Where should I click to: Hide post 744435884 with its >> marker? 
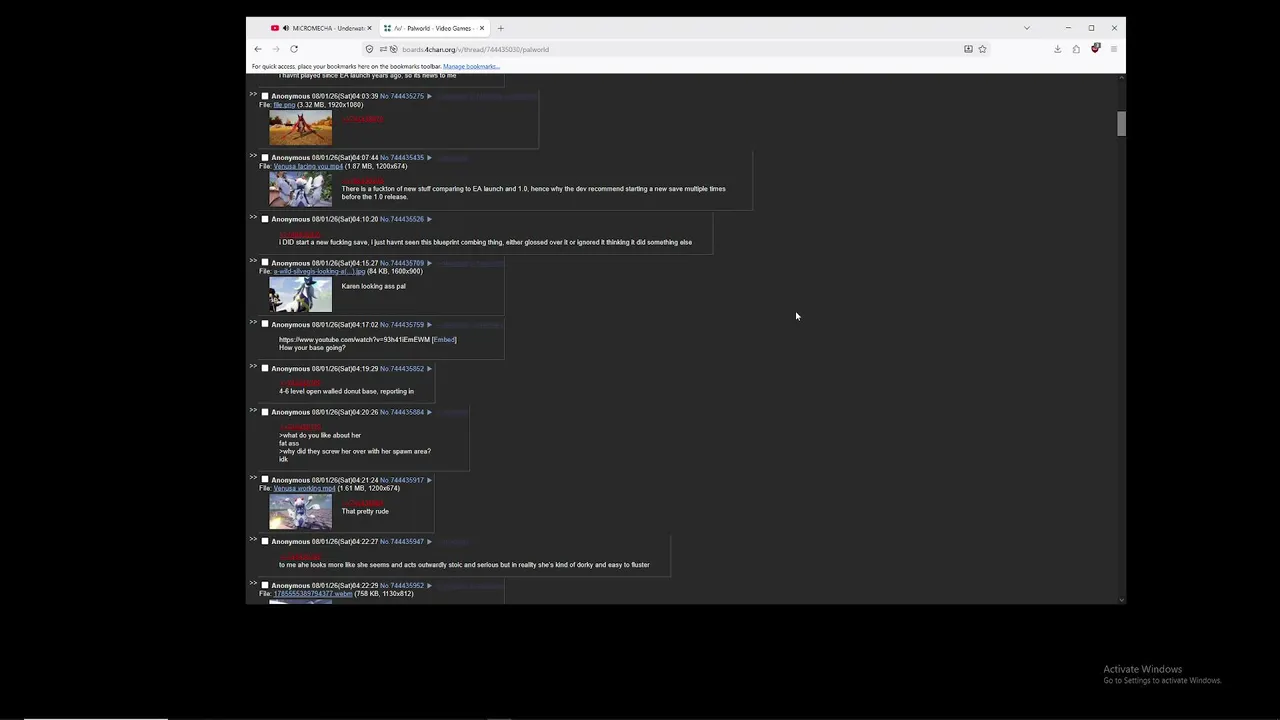253,410
